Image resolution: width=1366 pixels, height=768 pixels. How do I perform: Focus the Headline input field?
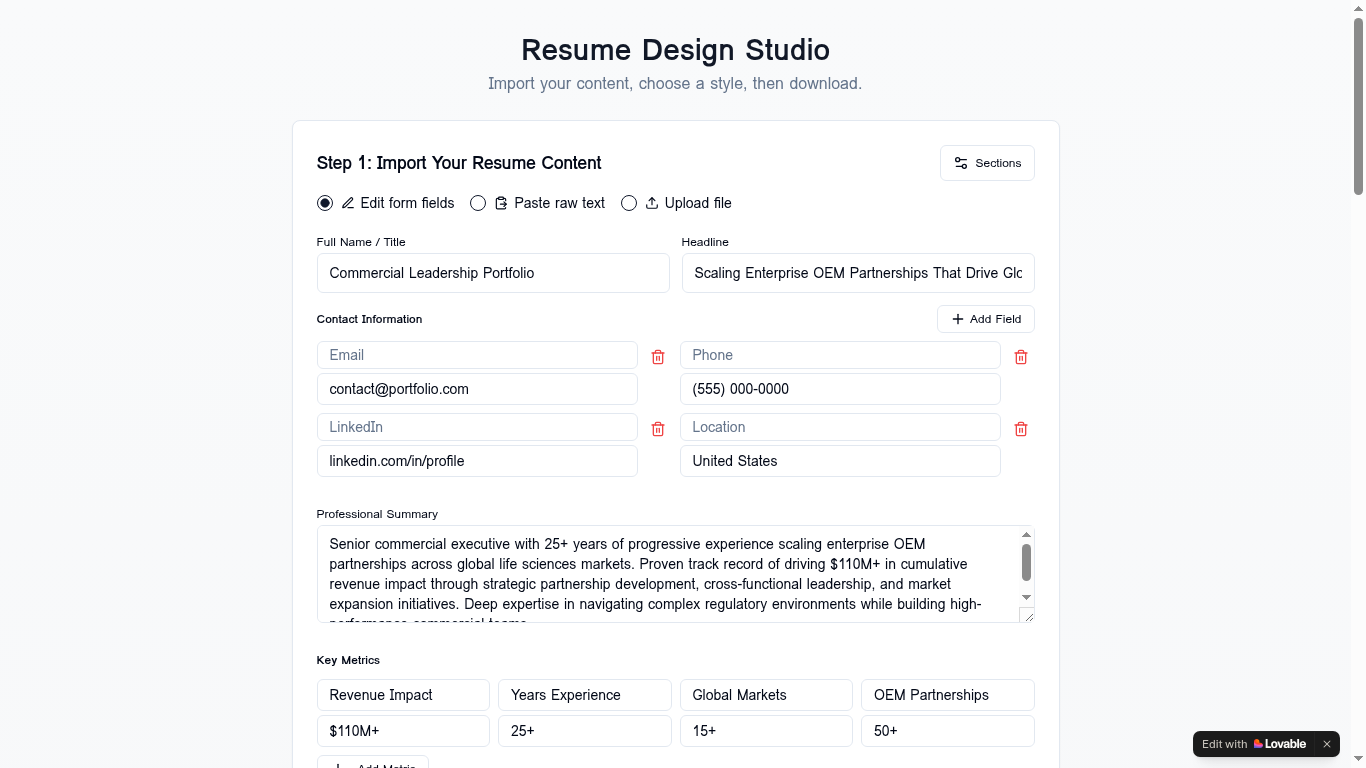858,273
